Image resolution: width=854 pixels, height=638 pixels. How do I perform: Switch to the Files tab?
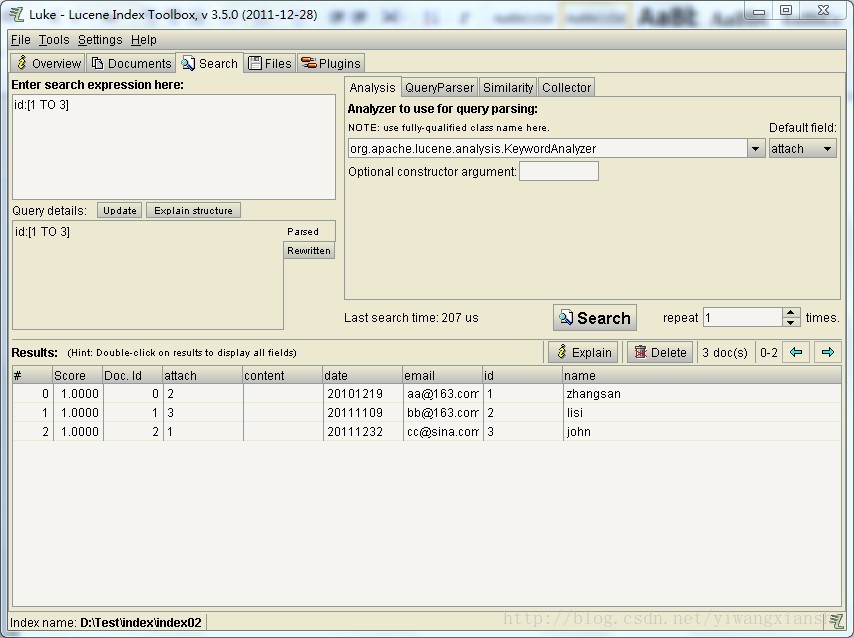click(x=270, y=63)
